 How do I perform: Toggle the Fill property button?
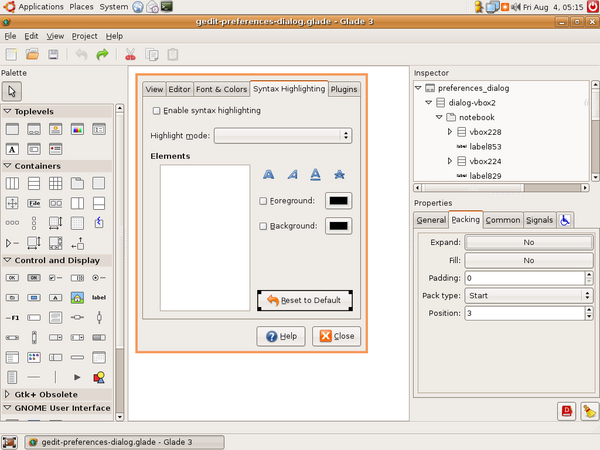pos(529,260)
